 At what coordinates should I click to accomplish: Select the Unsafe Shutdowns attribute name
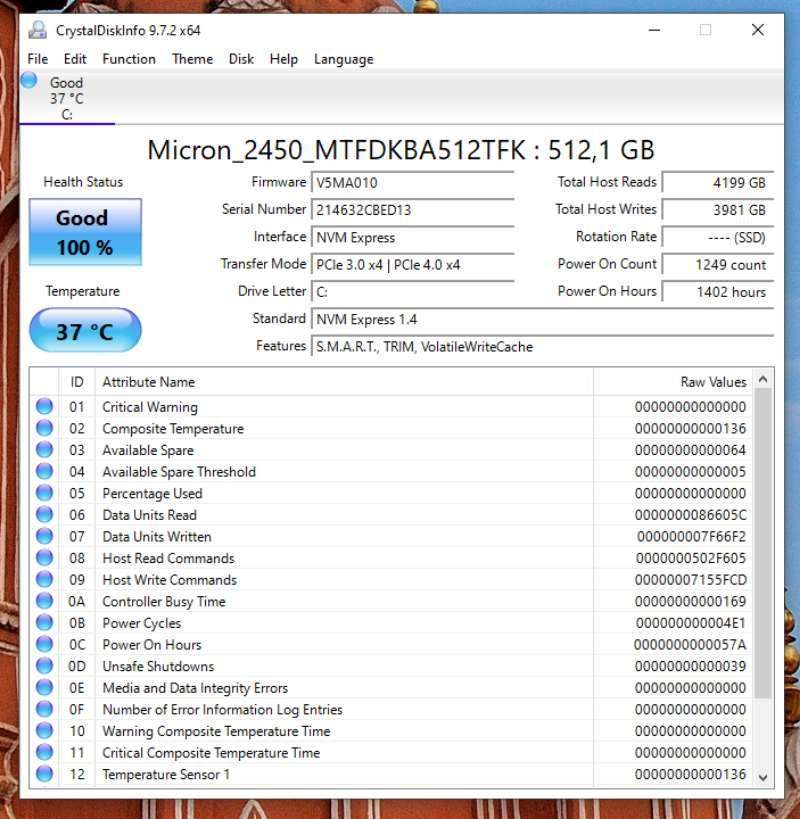(158, 666)
